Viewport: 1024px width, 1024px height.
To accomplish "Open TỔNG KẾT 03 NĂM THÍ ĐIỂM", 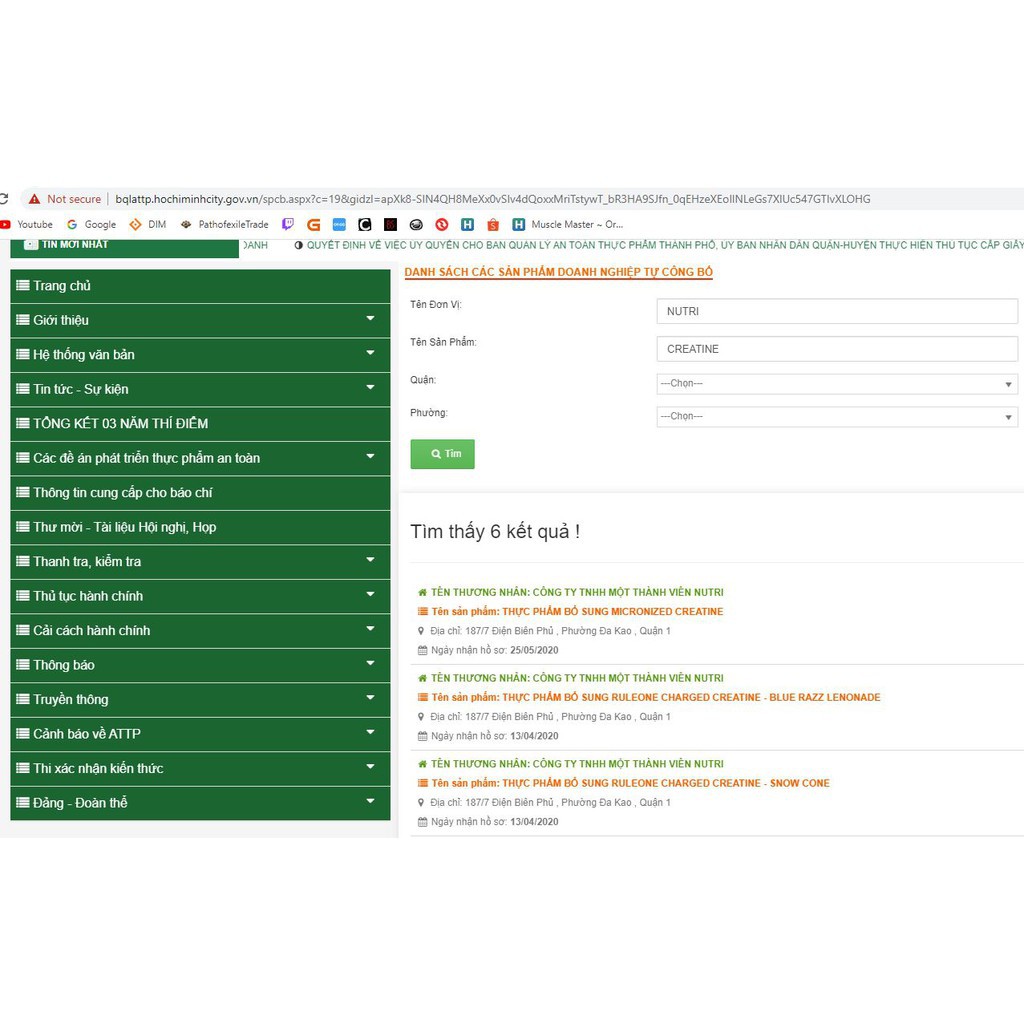I will 120,424.
